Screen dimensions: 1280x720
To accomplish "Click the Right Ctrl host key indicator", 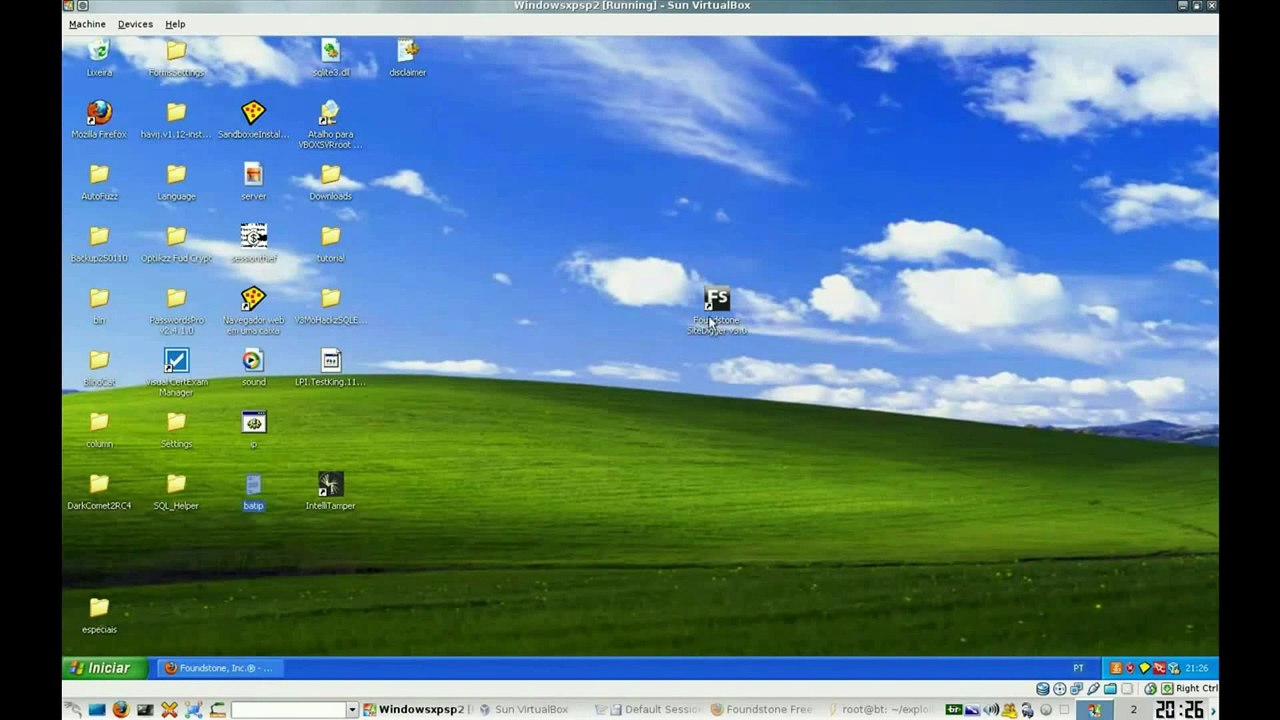I will click(1196, 688).
